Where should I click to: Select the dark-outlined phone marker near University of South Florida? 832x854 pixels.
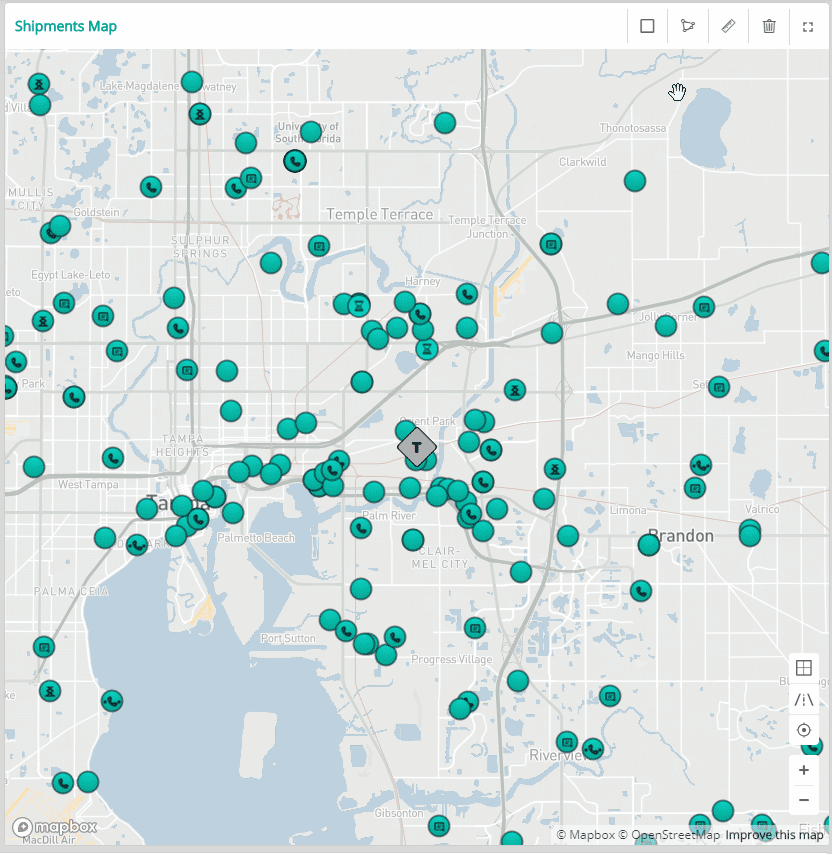pos(295,161)
